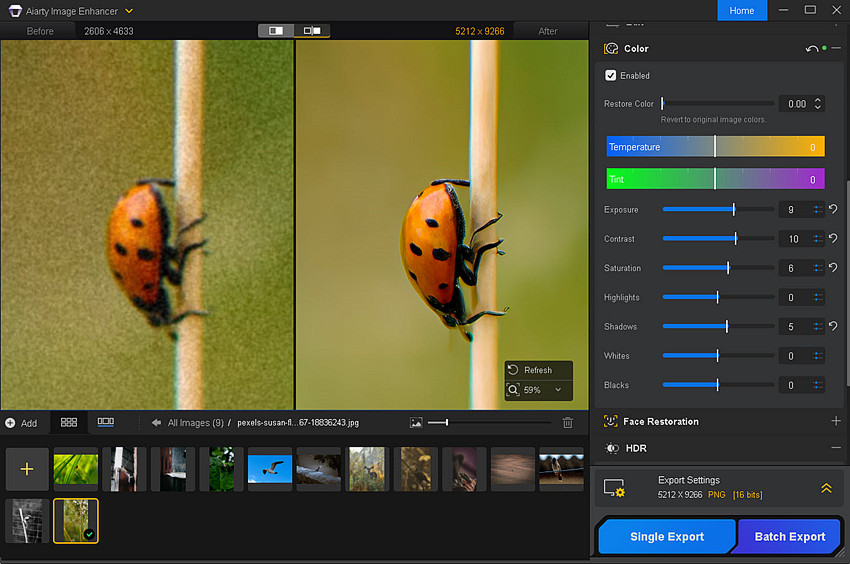This screenshot has width=850, height=564.
Task: Open the Contrast value options icon
Action: pyautogui.click(x=817, y=239)
